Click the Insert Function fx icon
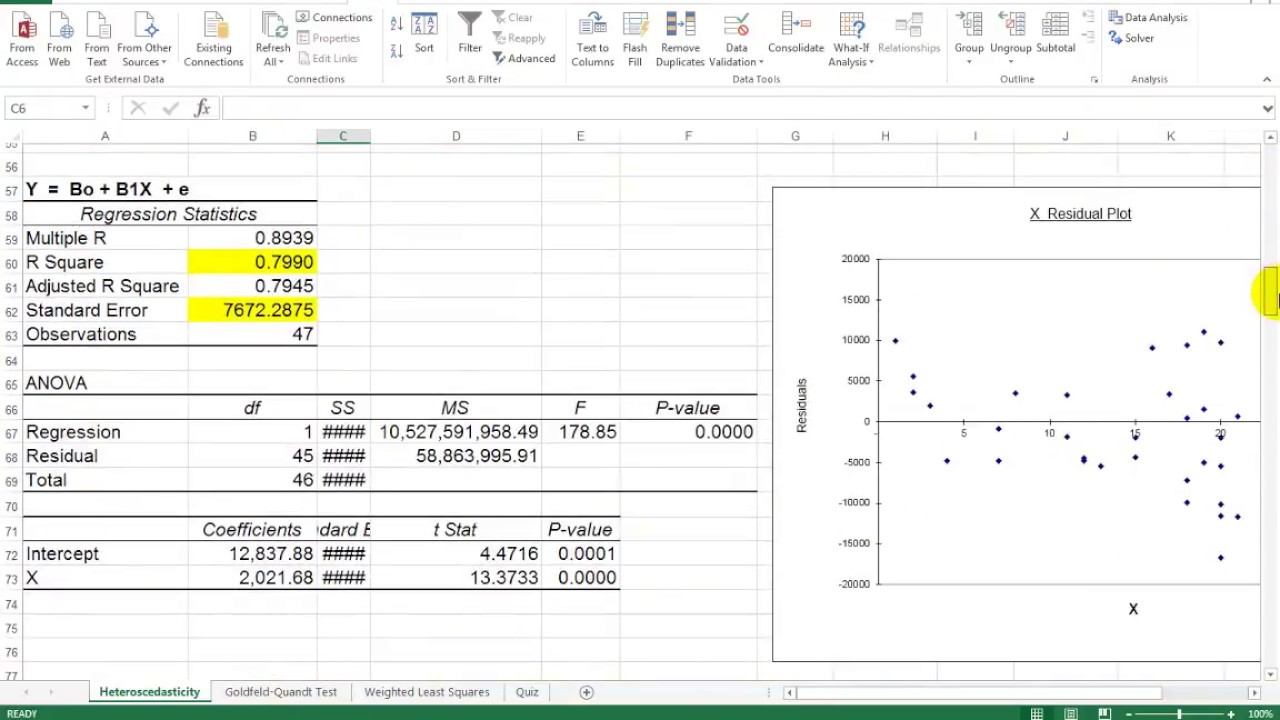This screenshot has height=720, width=1280. (202, 108)
